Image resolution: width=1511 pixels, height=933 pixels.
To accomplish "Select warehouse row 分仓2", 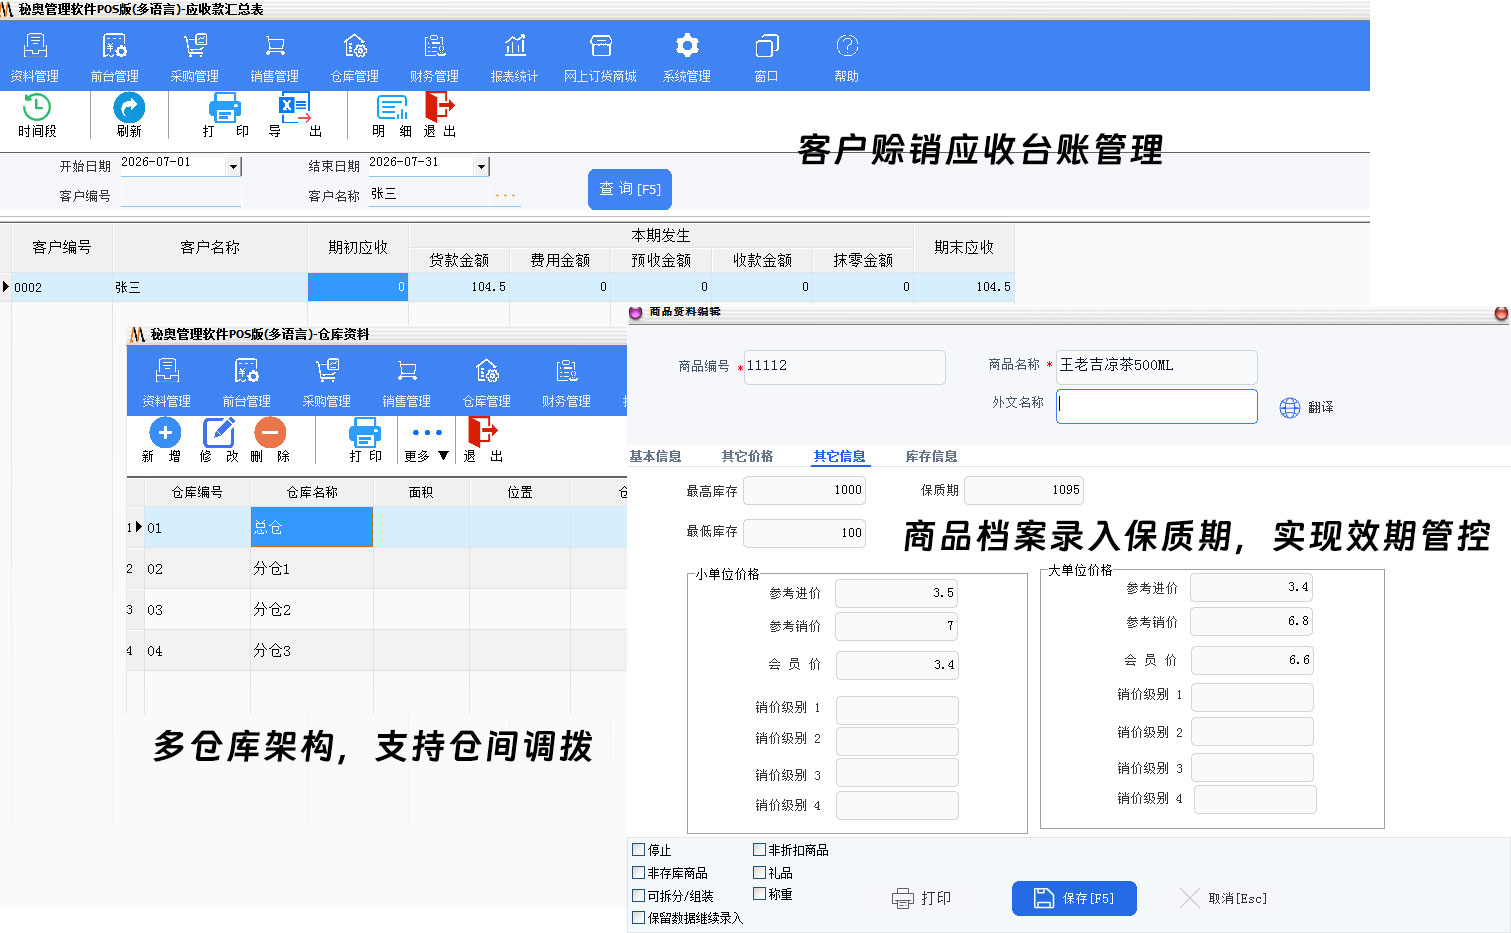I will (377, 609).
